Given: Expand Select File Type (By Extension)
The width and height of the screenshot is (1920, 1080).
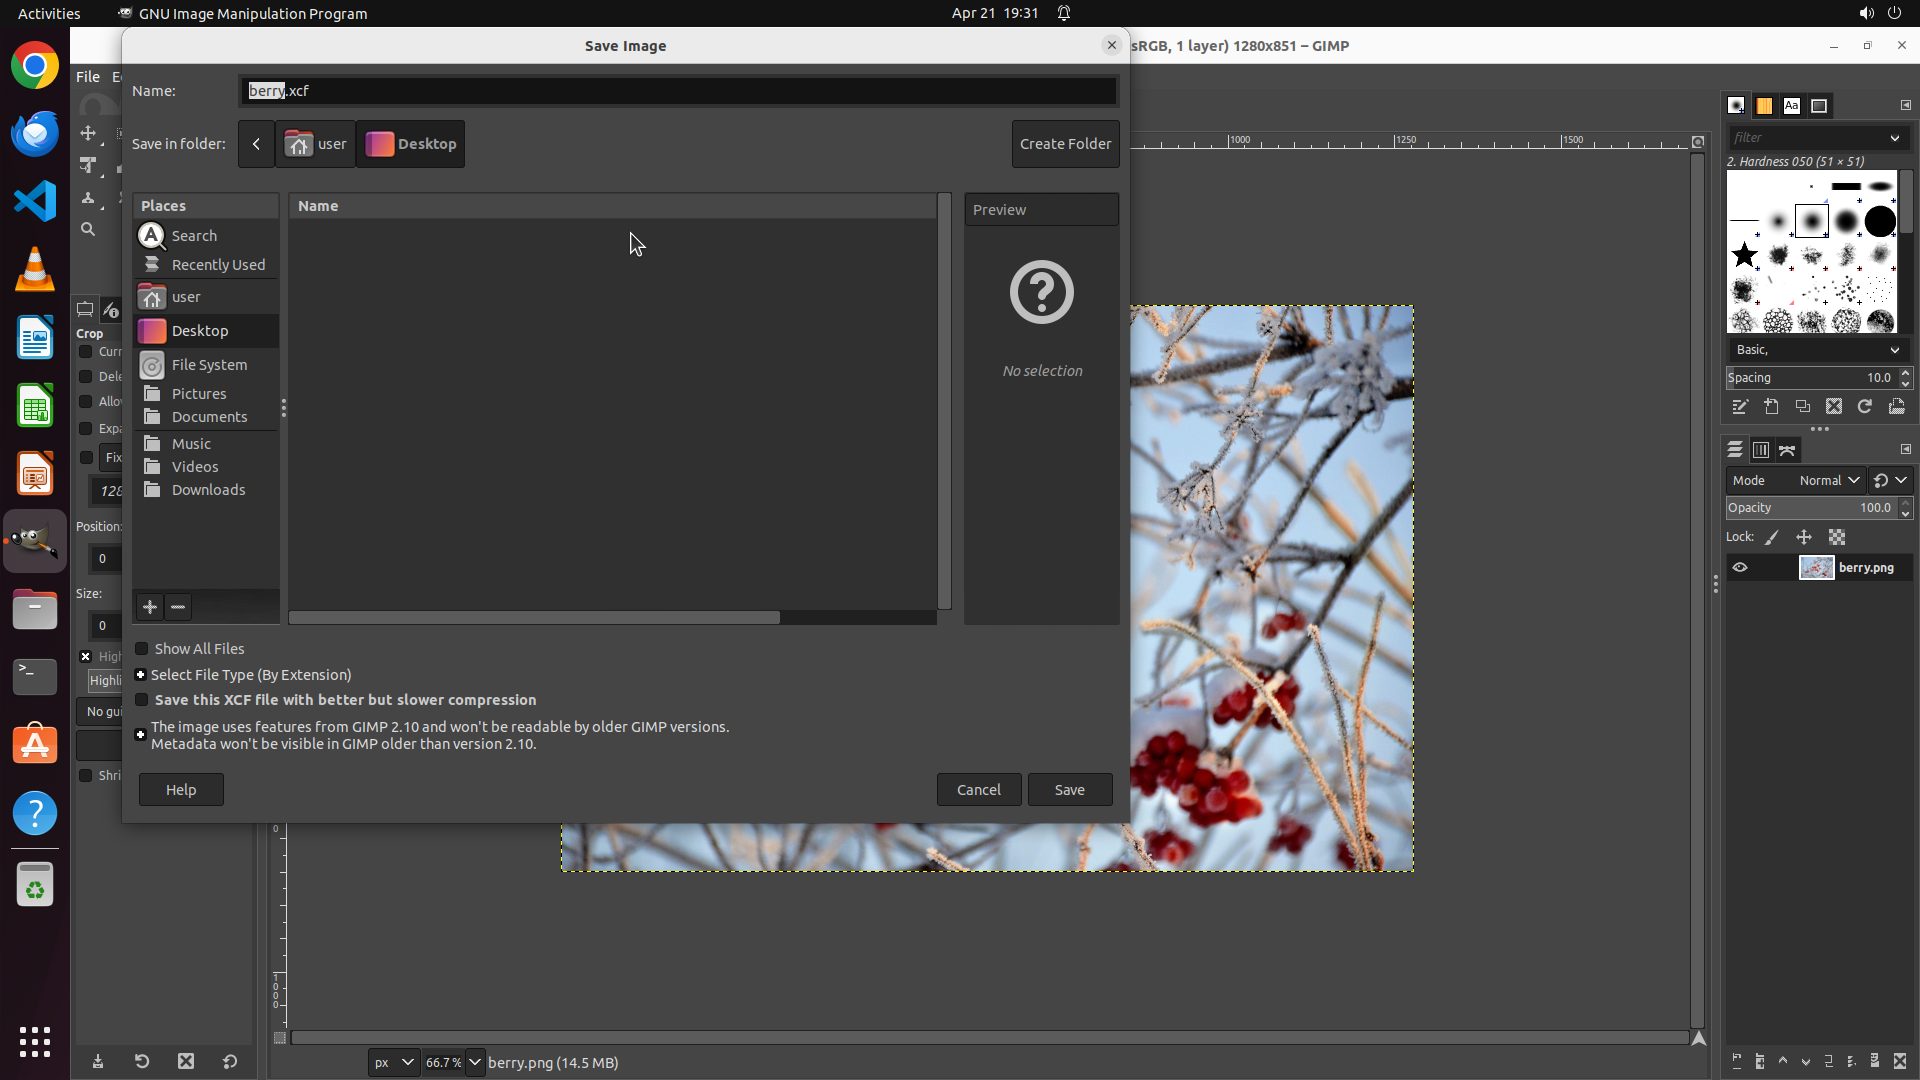Looking at the screenshot, I should (x=141, y=675).
